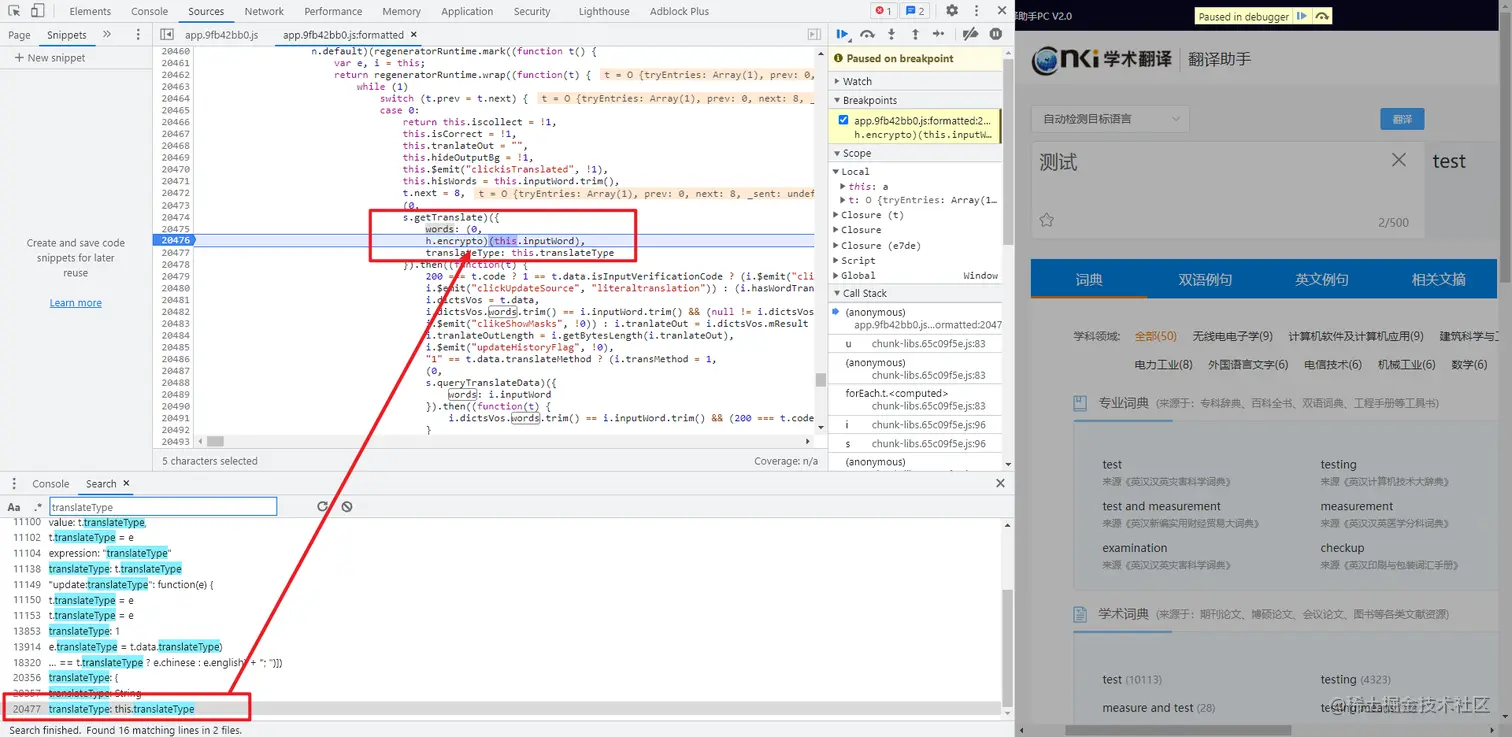The width and height of the screenshot is (1512, 737).
Task: Clear the 测试 input text with X
Action: (x=1399, y=160)
